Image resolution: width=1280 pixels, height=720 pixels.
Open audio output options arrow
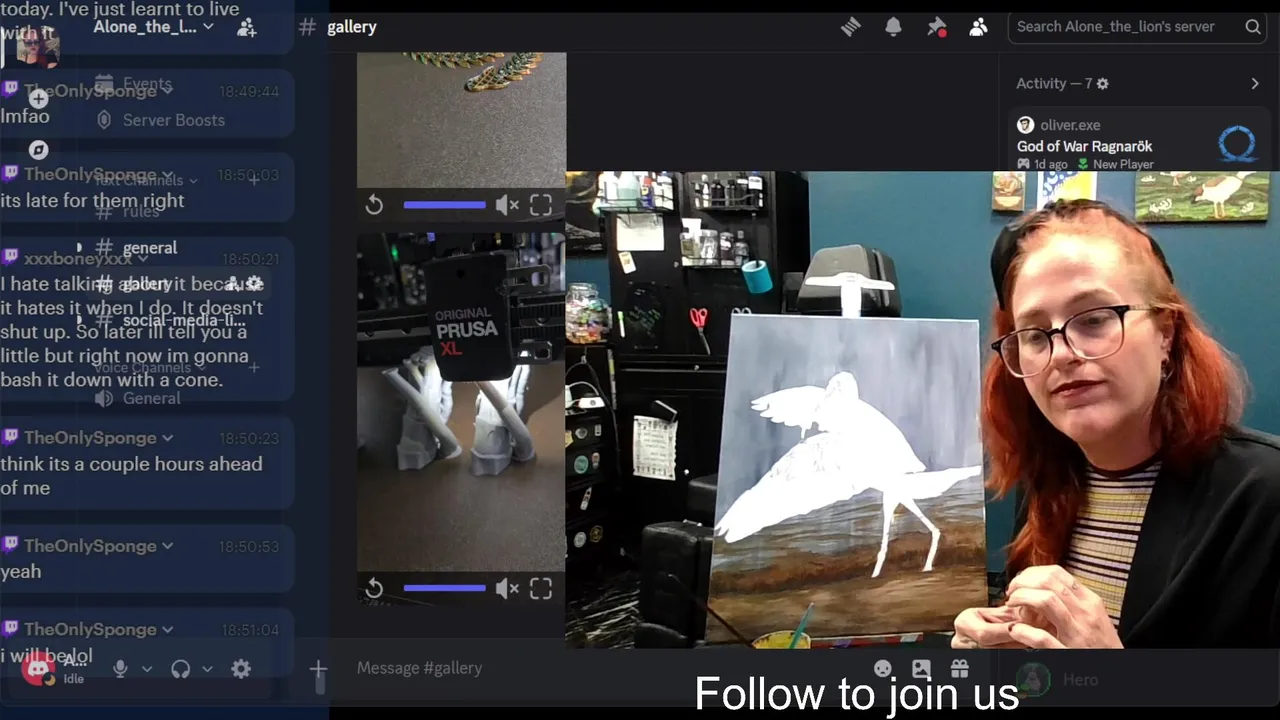[207, 669]
